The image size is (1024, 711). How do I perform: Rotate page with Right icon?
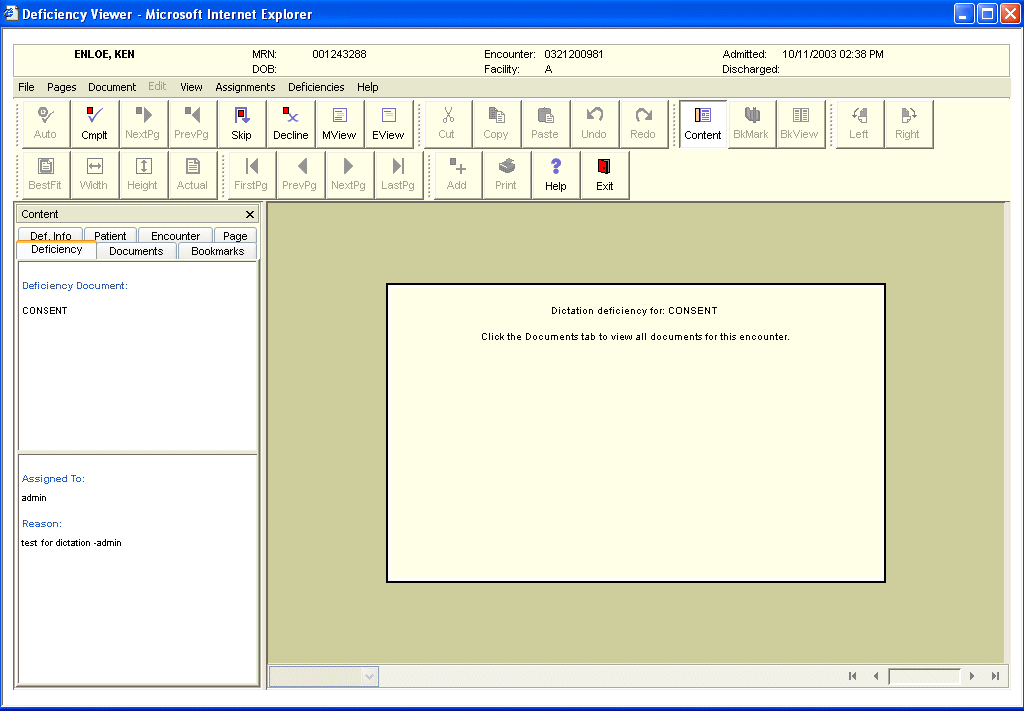pos(908,124)
